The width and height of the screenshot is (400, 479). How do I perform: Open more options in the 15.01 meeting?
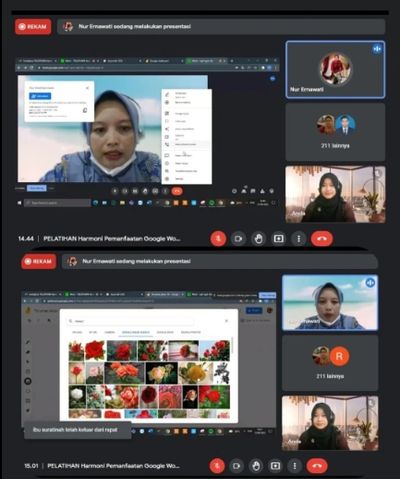pyautogui.click(x=295, y=466)
